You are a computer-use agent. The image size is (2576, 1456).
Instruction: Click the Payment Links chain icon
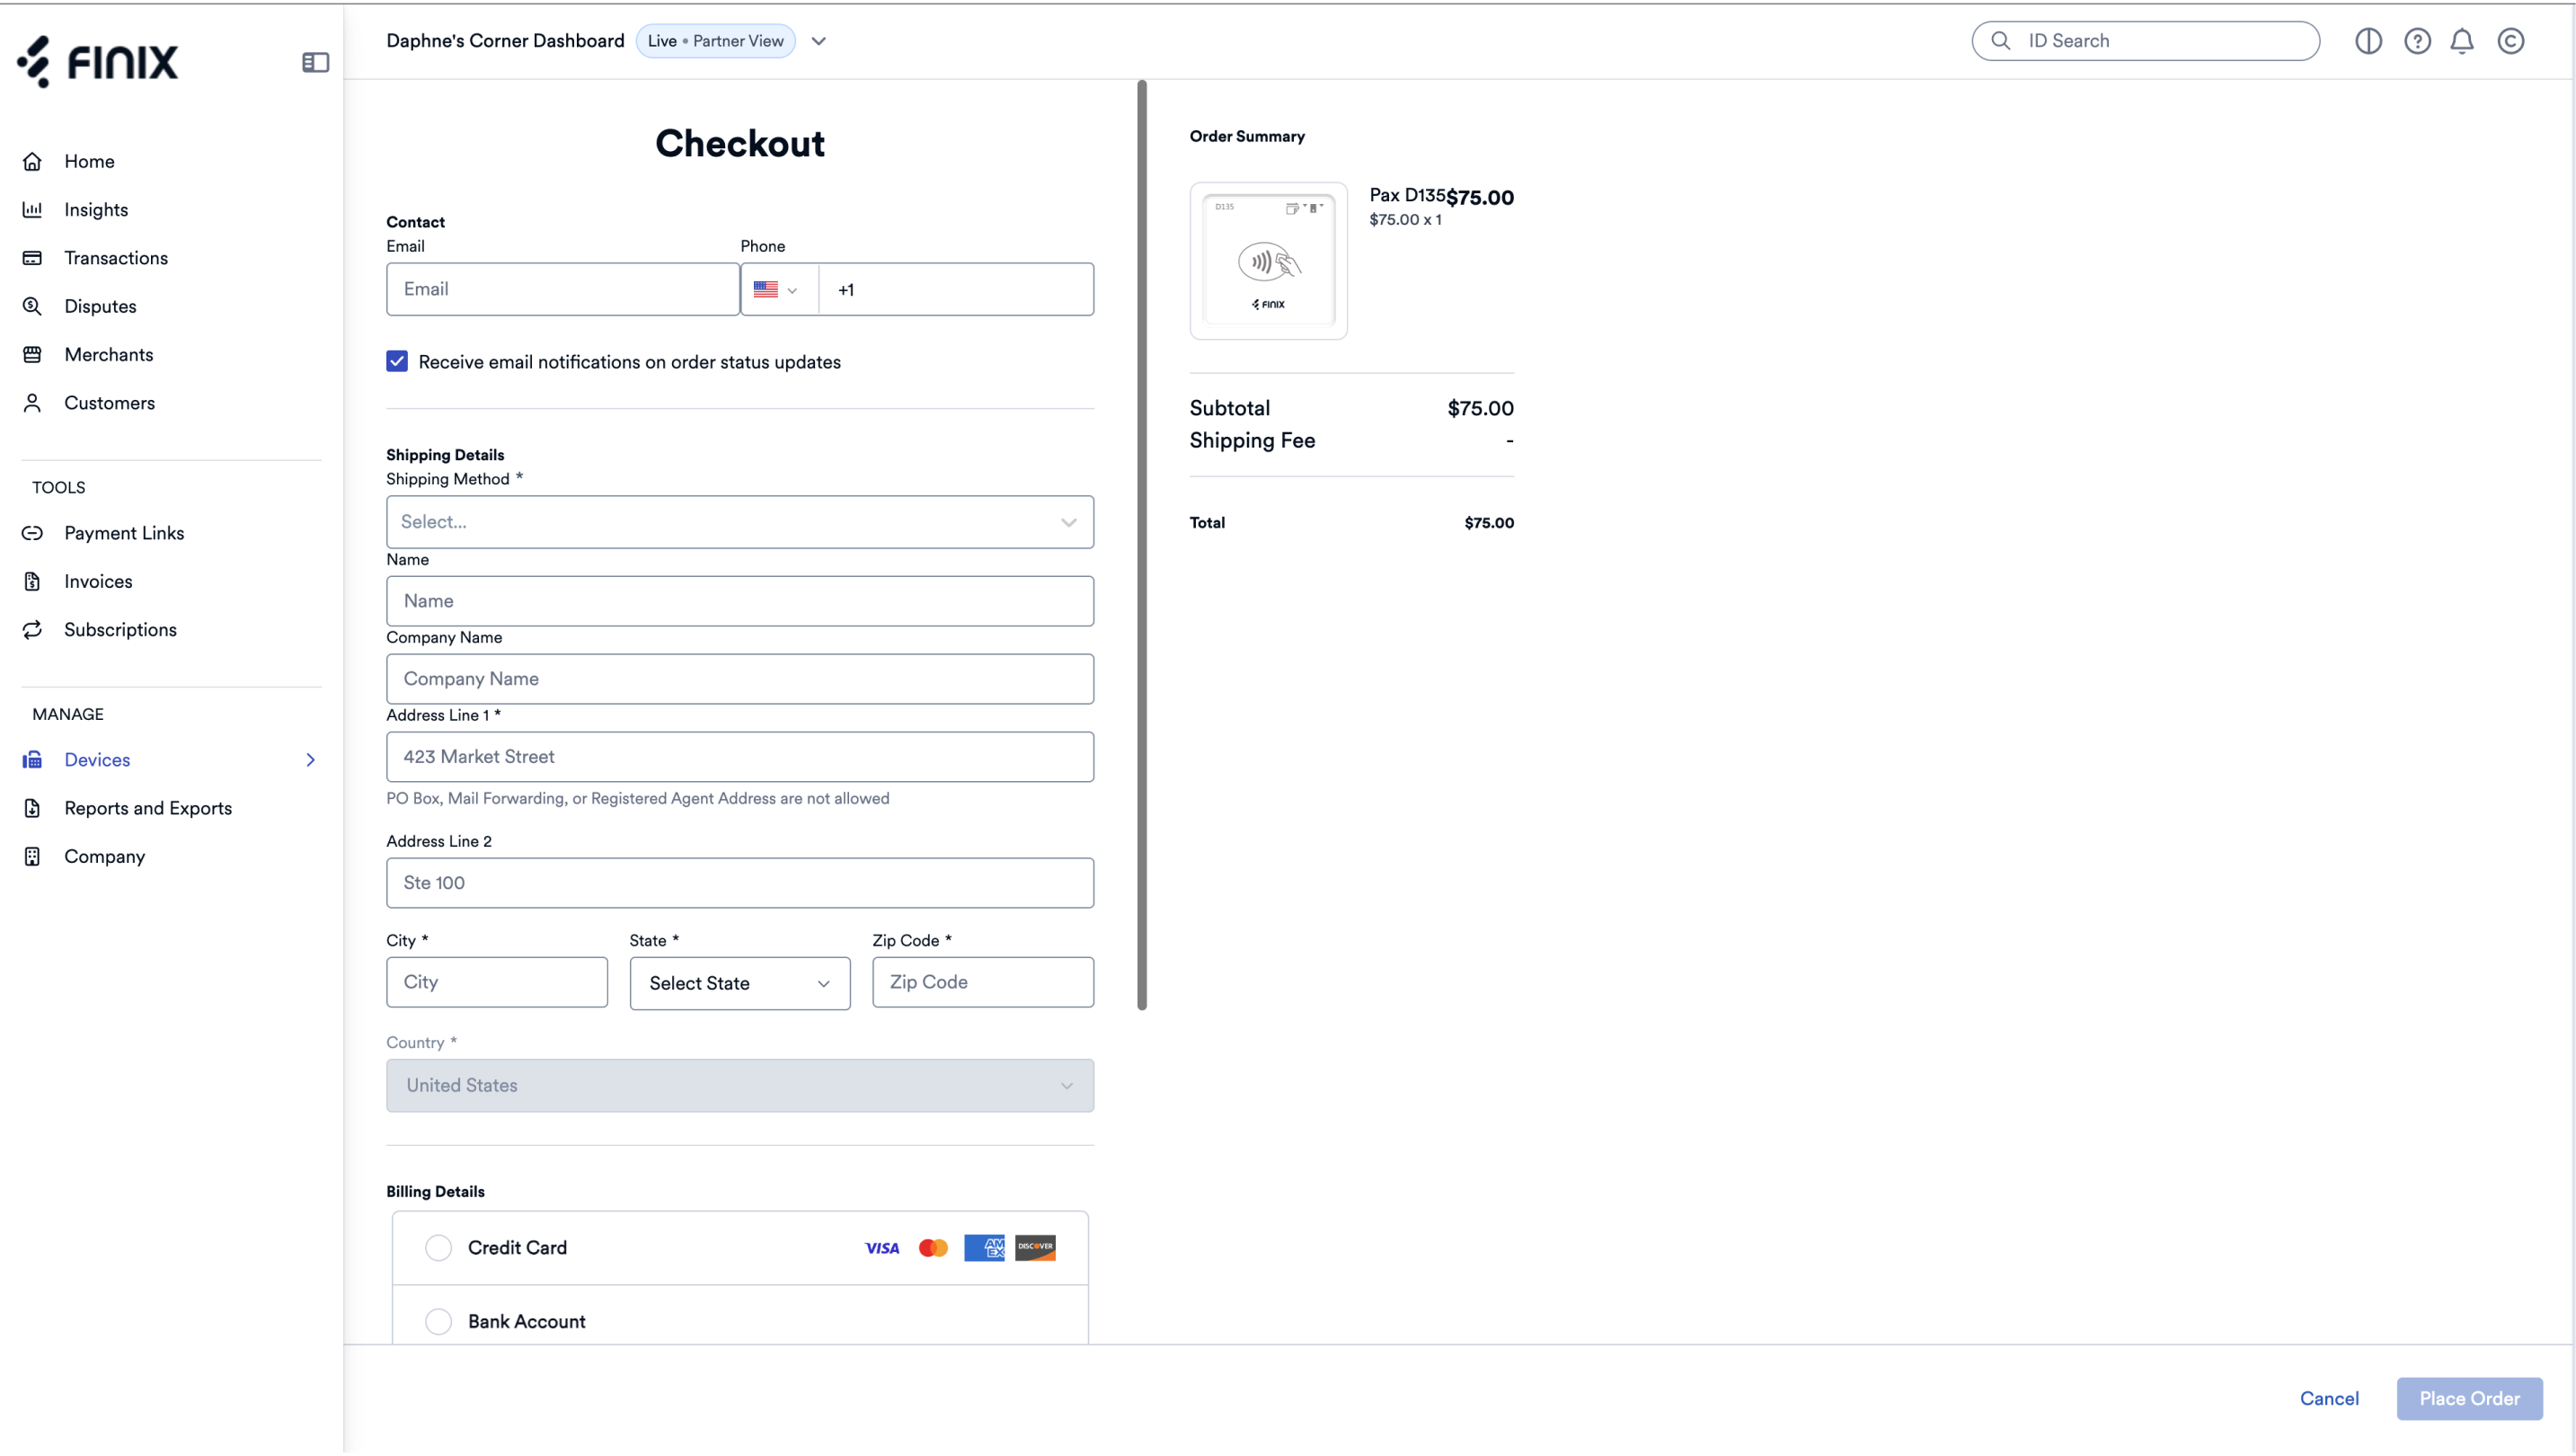[x=32, y=533]
